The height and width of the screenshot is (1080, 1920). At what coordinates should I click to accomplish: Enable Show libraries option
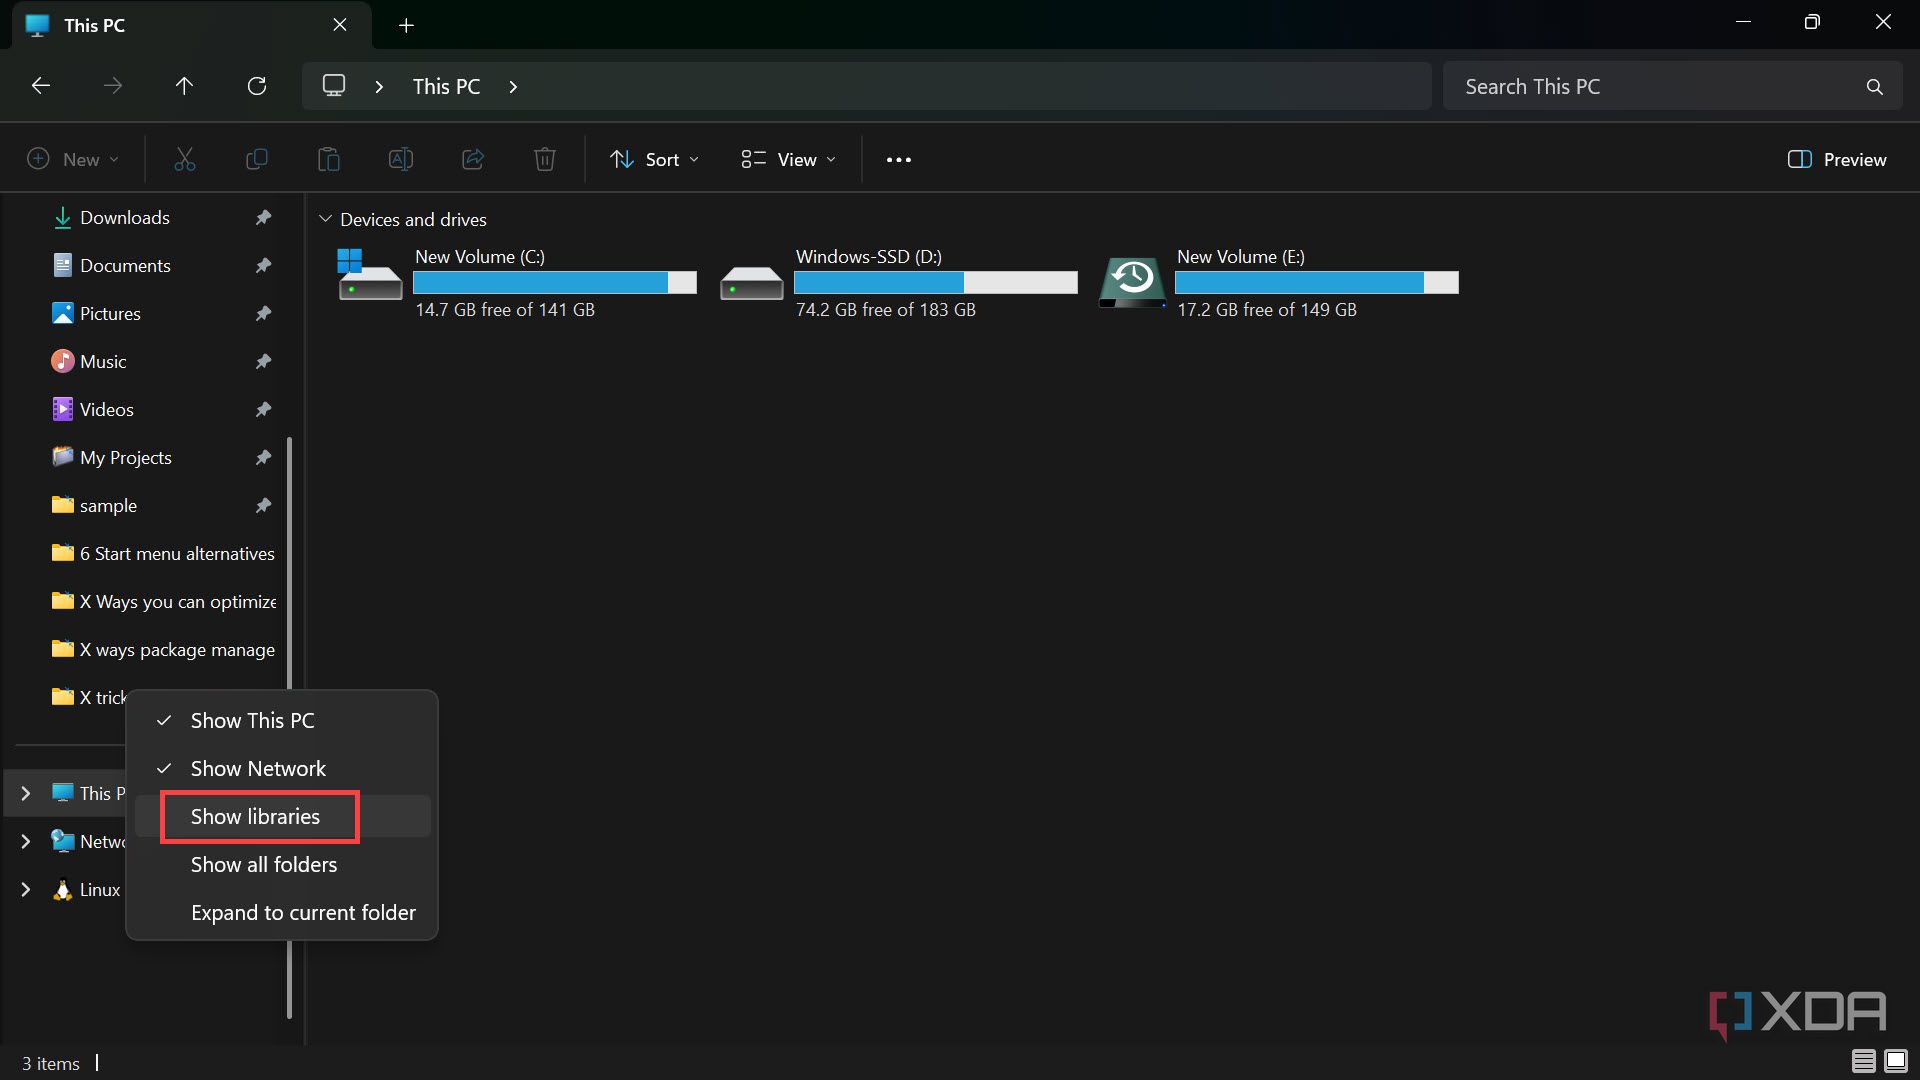(x=282, y=816)
